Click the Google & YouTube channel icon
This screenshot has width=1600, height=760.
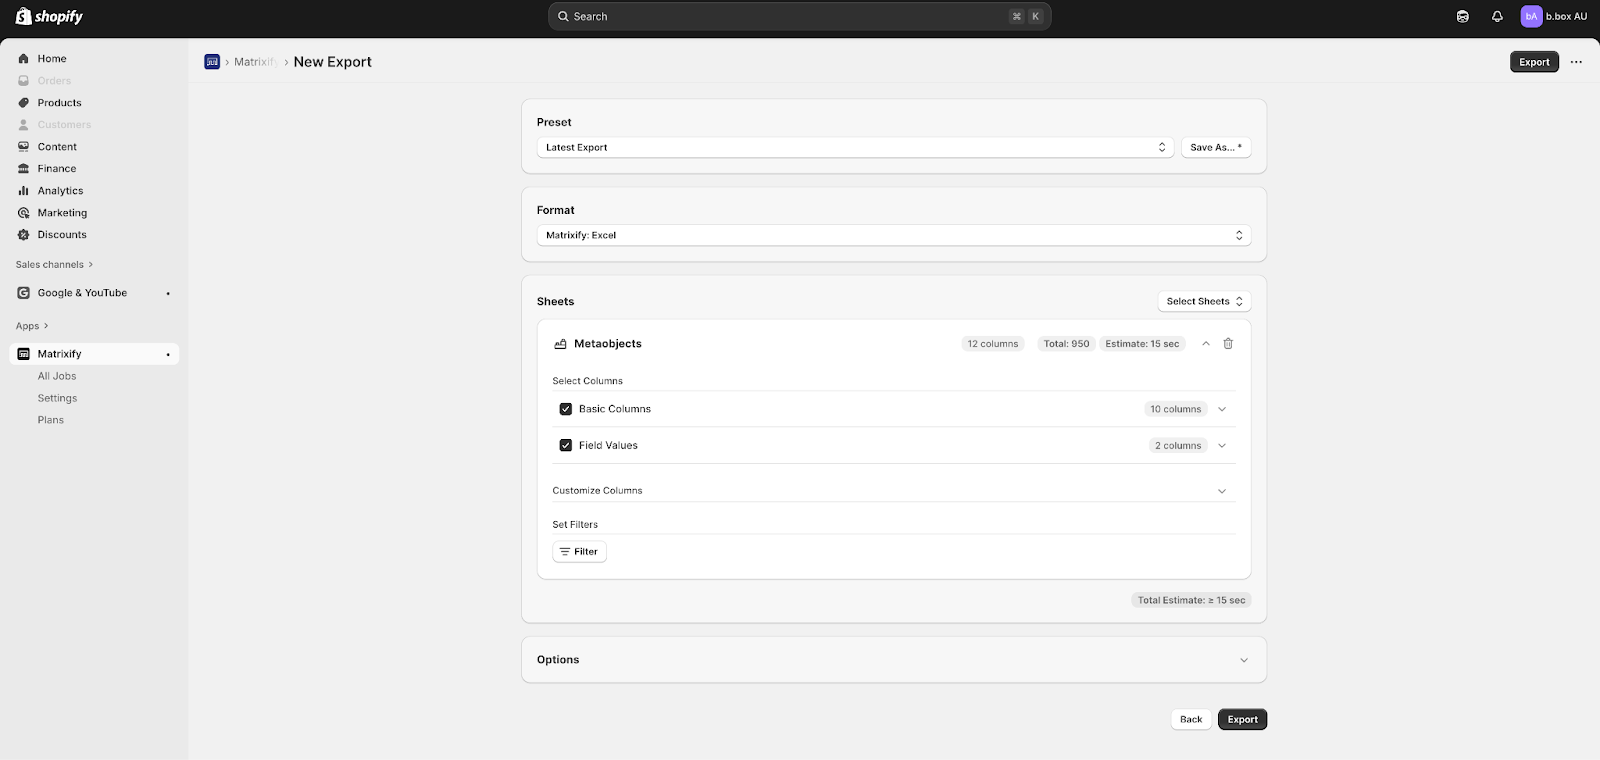tap(24, 293)
